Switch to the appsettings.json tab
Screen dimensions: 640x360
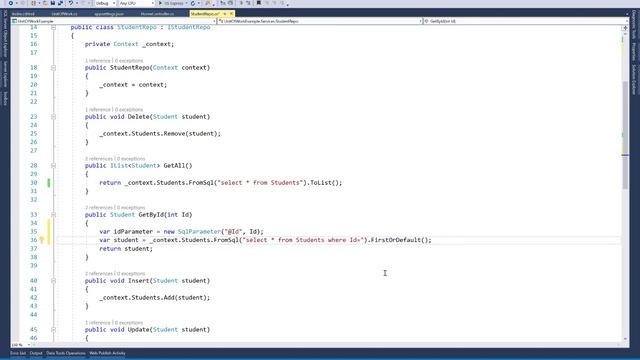coord(109,14)
